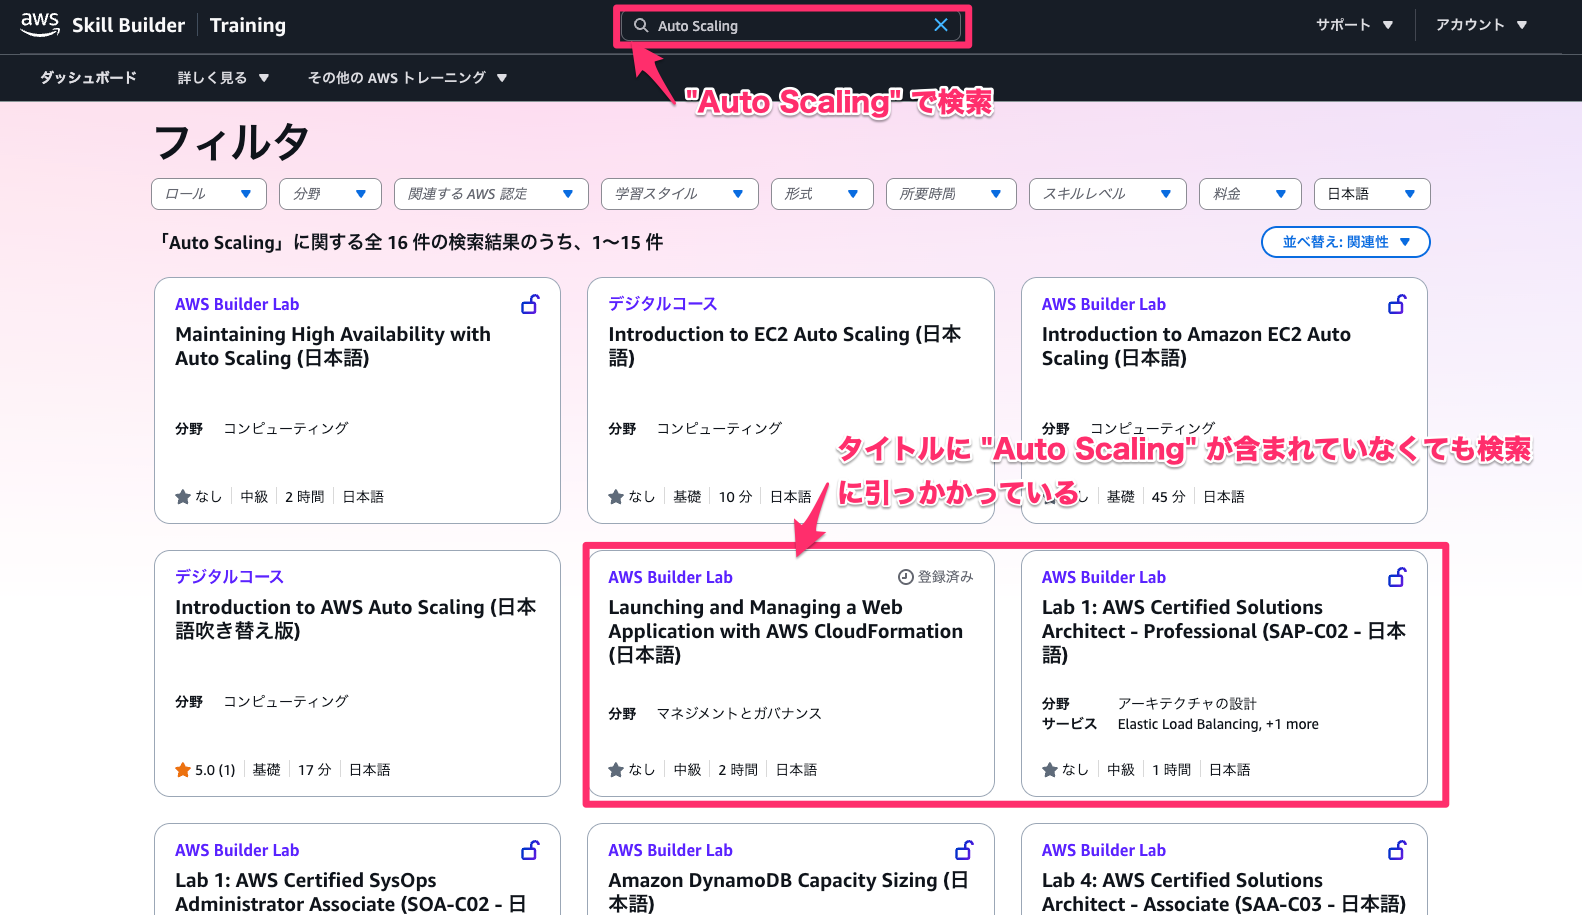The height and width of the screenshot is (915, 1582).
Task: Open the スキルレベル filter dropdown
Action: point(1108,194)
